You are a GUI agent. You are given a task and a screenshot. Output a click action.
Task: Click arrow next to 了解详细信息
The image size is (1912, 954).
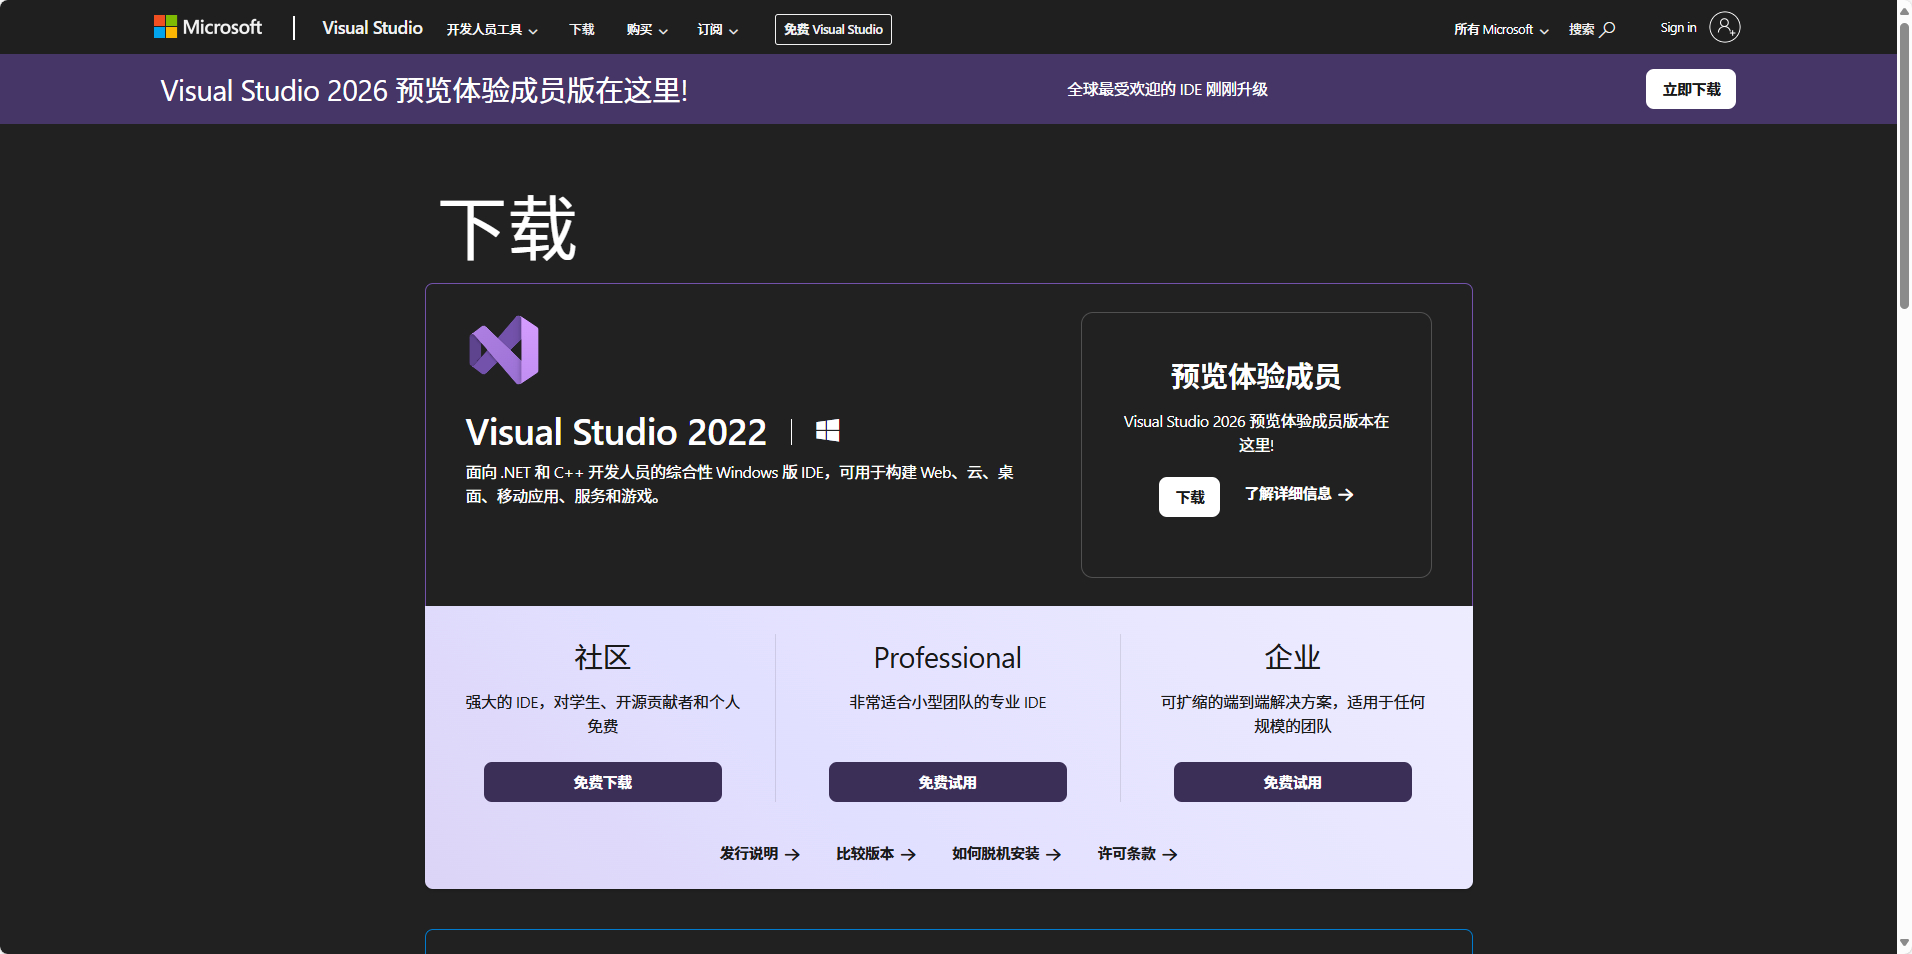click(1346, 495)
